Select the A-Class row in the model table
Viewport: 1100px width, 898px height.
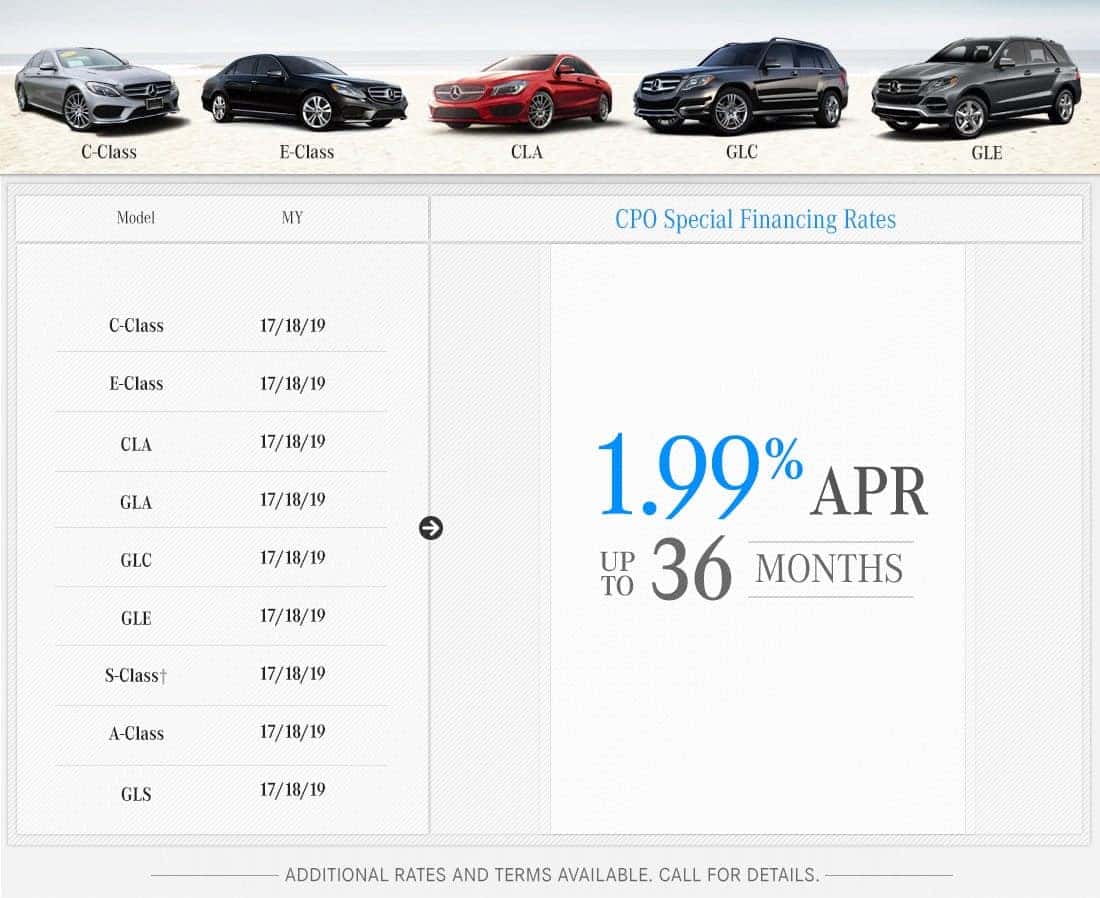point(221,733)
